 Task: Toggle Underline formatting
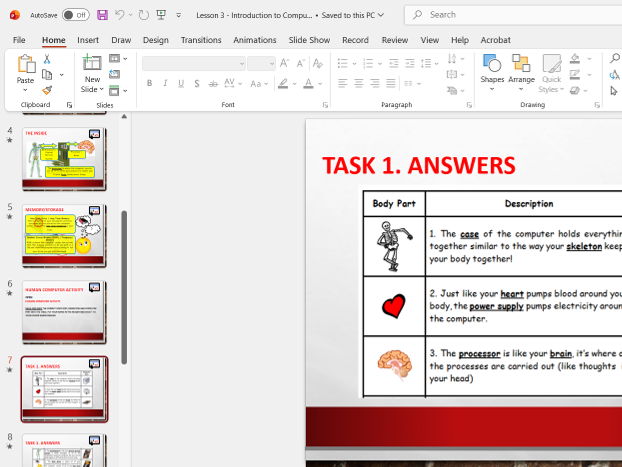pyautogui.click(x=181, y=83)
